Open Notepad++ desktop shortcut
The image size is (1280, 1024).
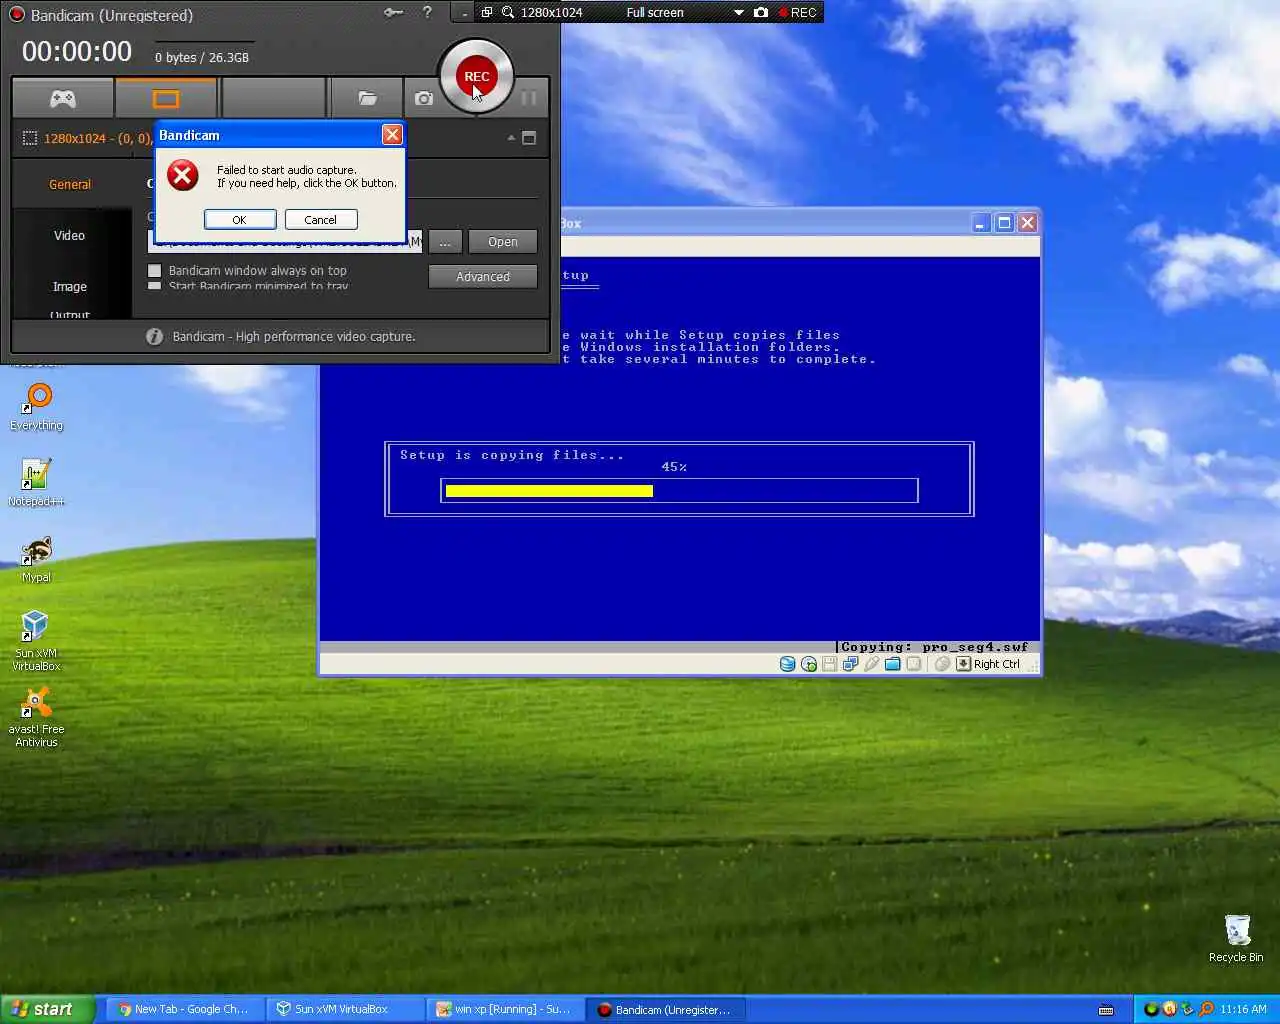(x=36, y=482)
